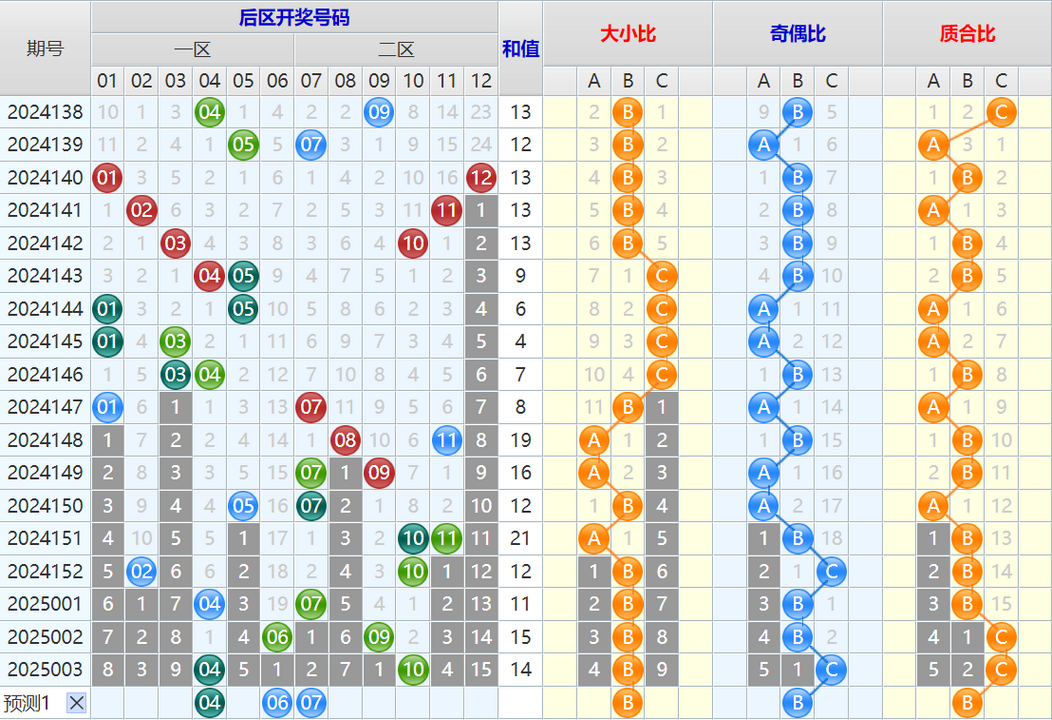Click orange C ball in 质合比 for 2025002
The width and height of the screenshot is (1052, 720).
pos(1001,637)
